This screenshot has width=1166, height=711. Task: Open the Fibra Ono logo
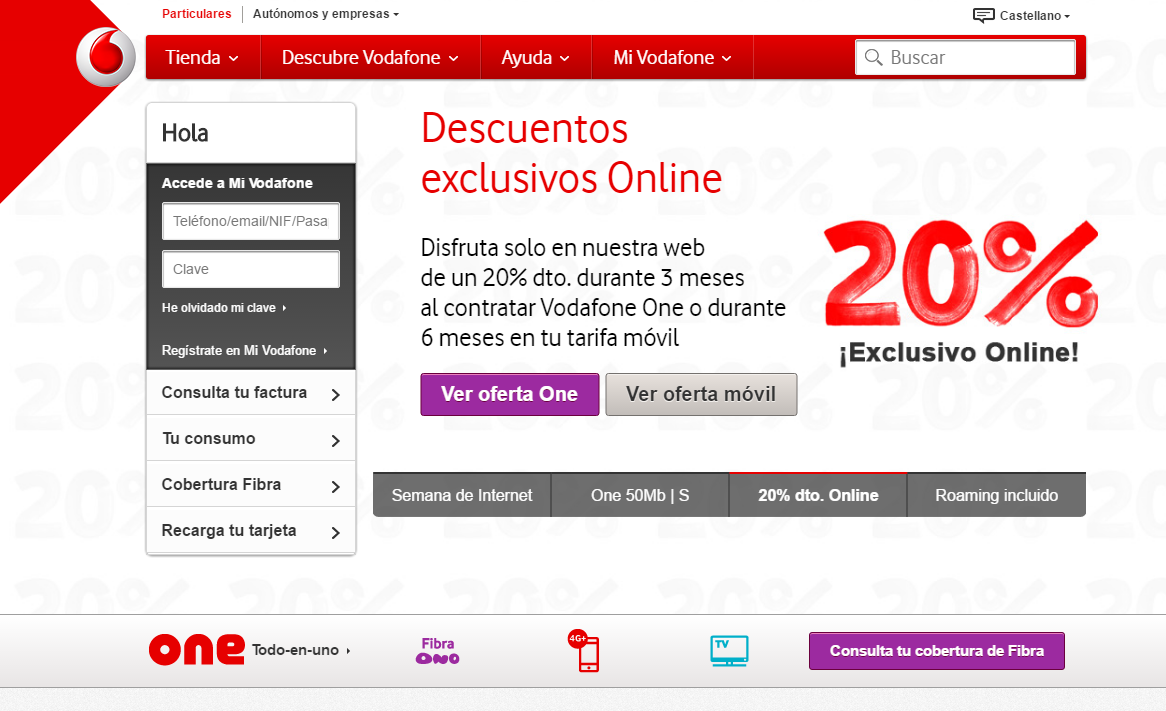[x=437, y=651]
